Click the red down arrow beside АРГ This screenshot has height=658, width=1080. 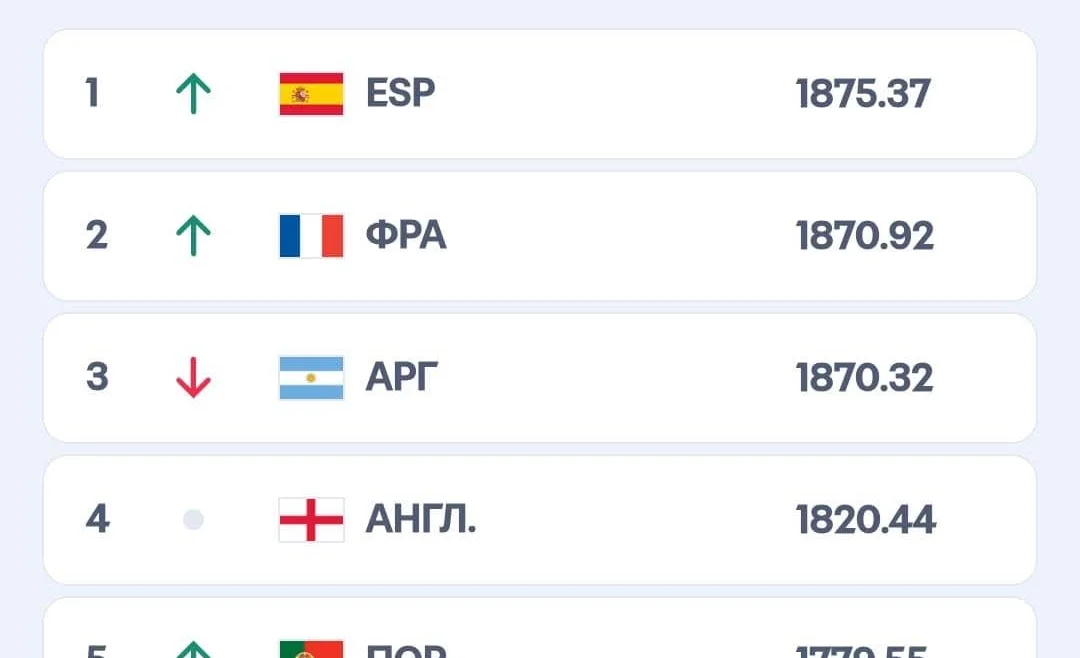193,378
